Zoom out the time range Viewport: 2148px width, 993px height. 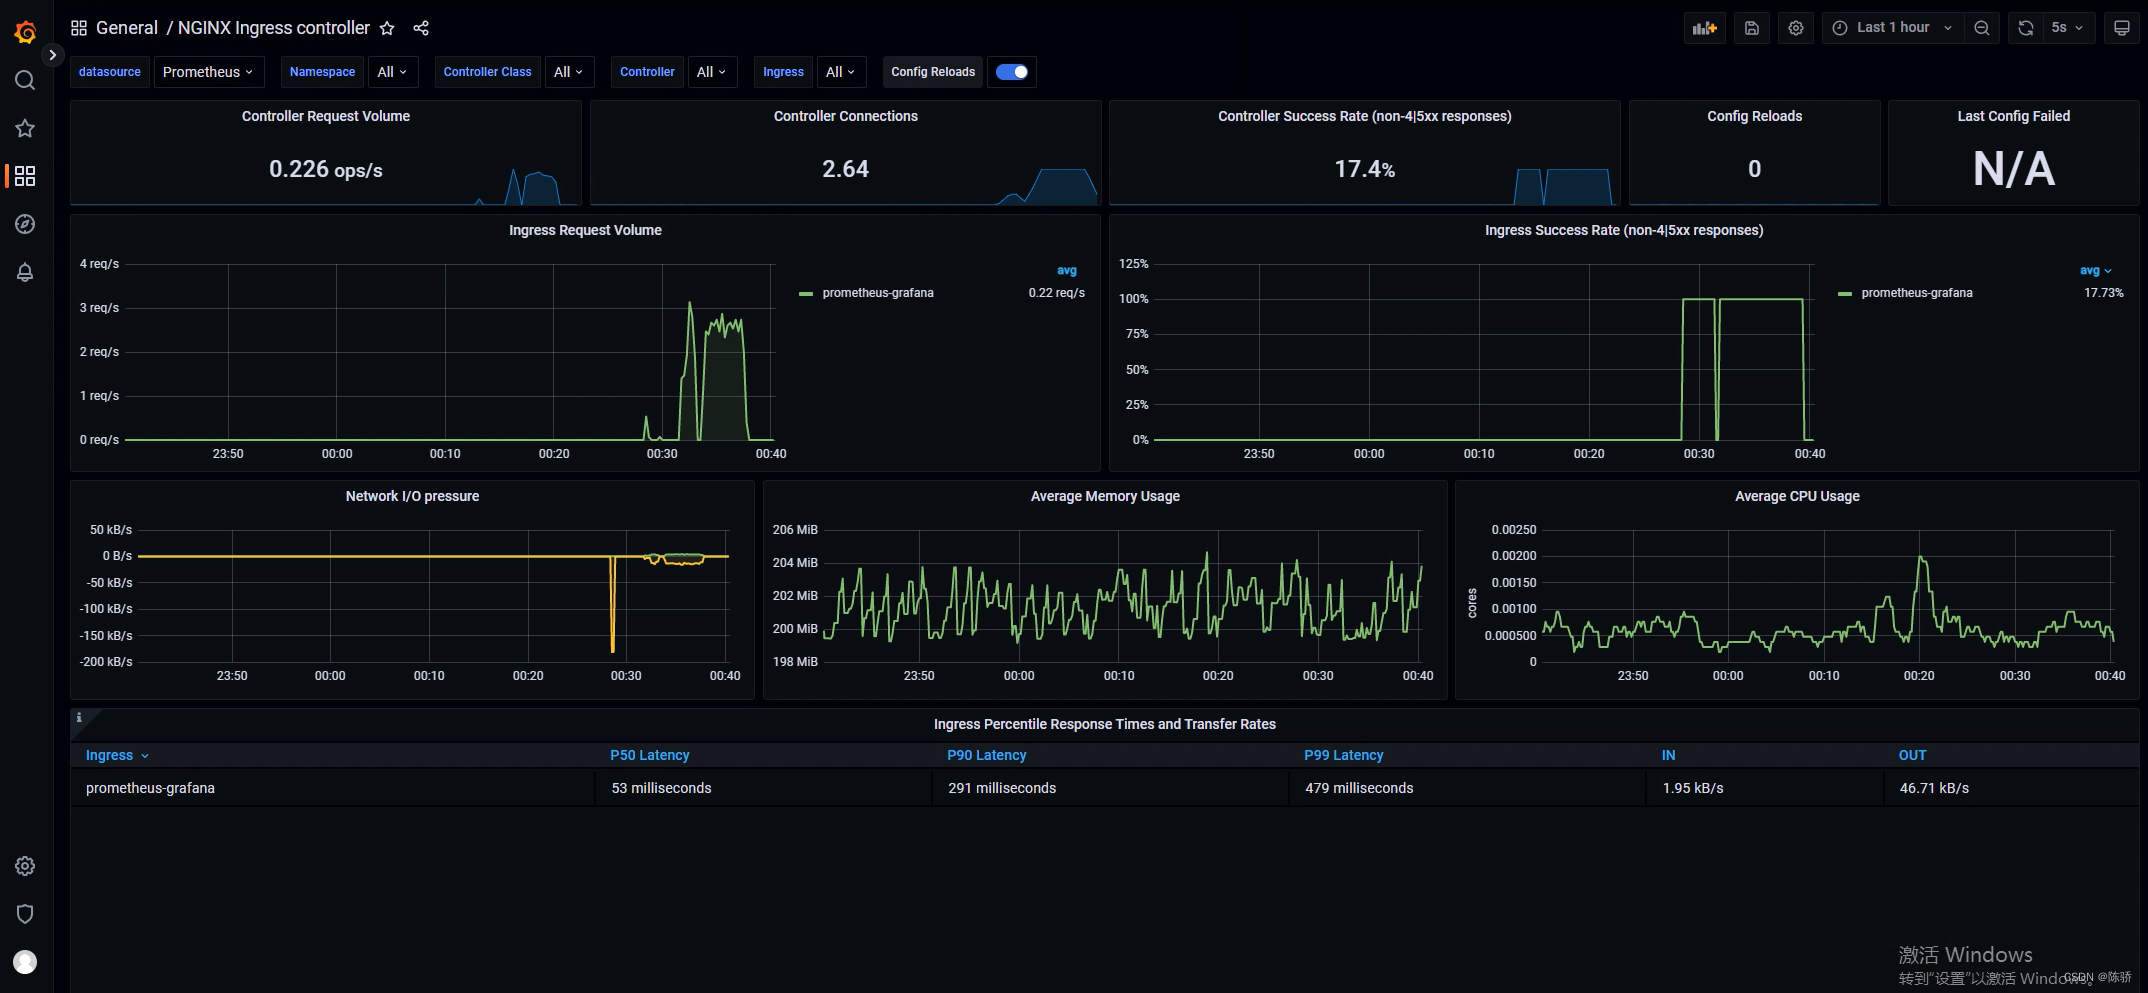click(1982, 28)
